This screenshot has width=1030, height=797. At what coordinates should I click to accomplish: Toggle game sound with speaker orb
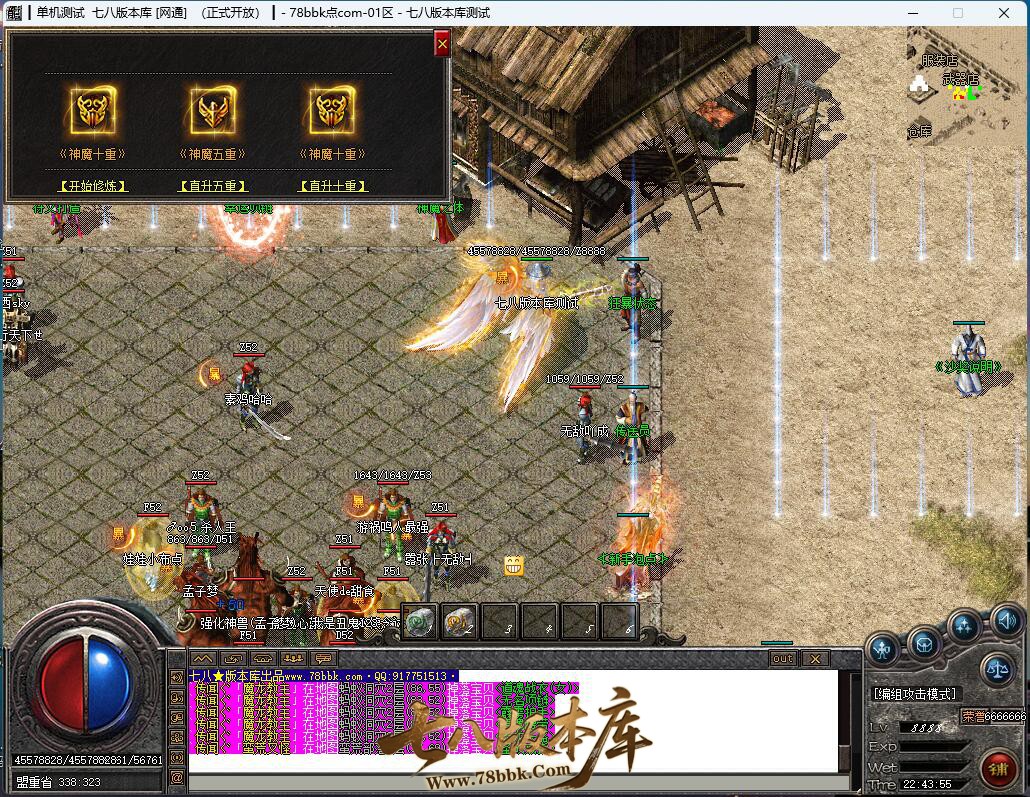[1006, 621]
